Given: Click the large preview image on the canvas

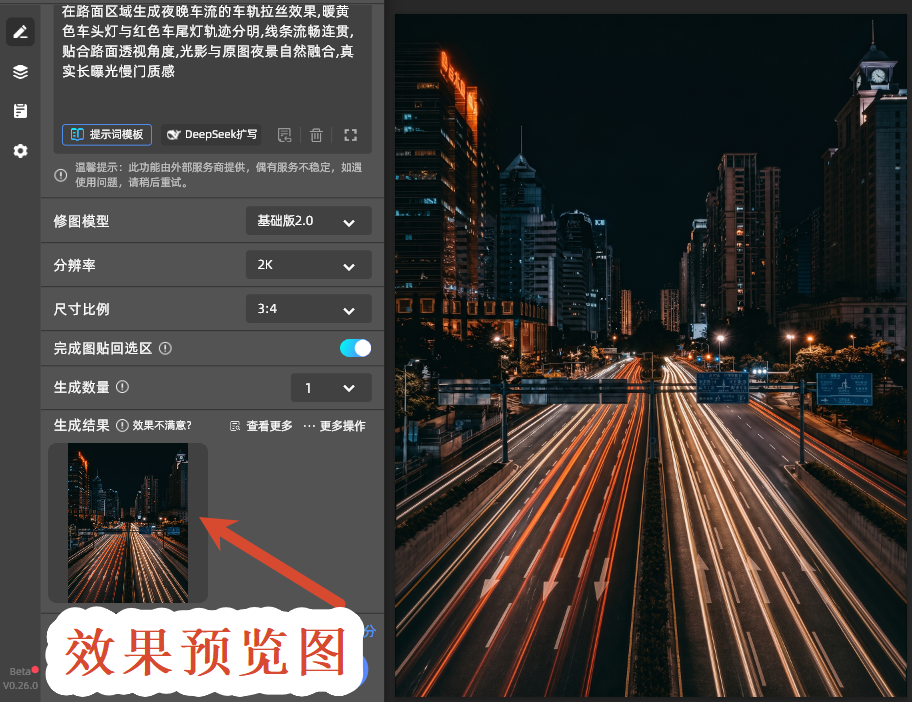Looking at the screenshot, I should (x=650, y=355).
